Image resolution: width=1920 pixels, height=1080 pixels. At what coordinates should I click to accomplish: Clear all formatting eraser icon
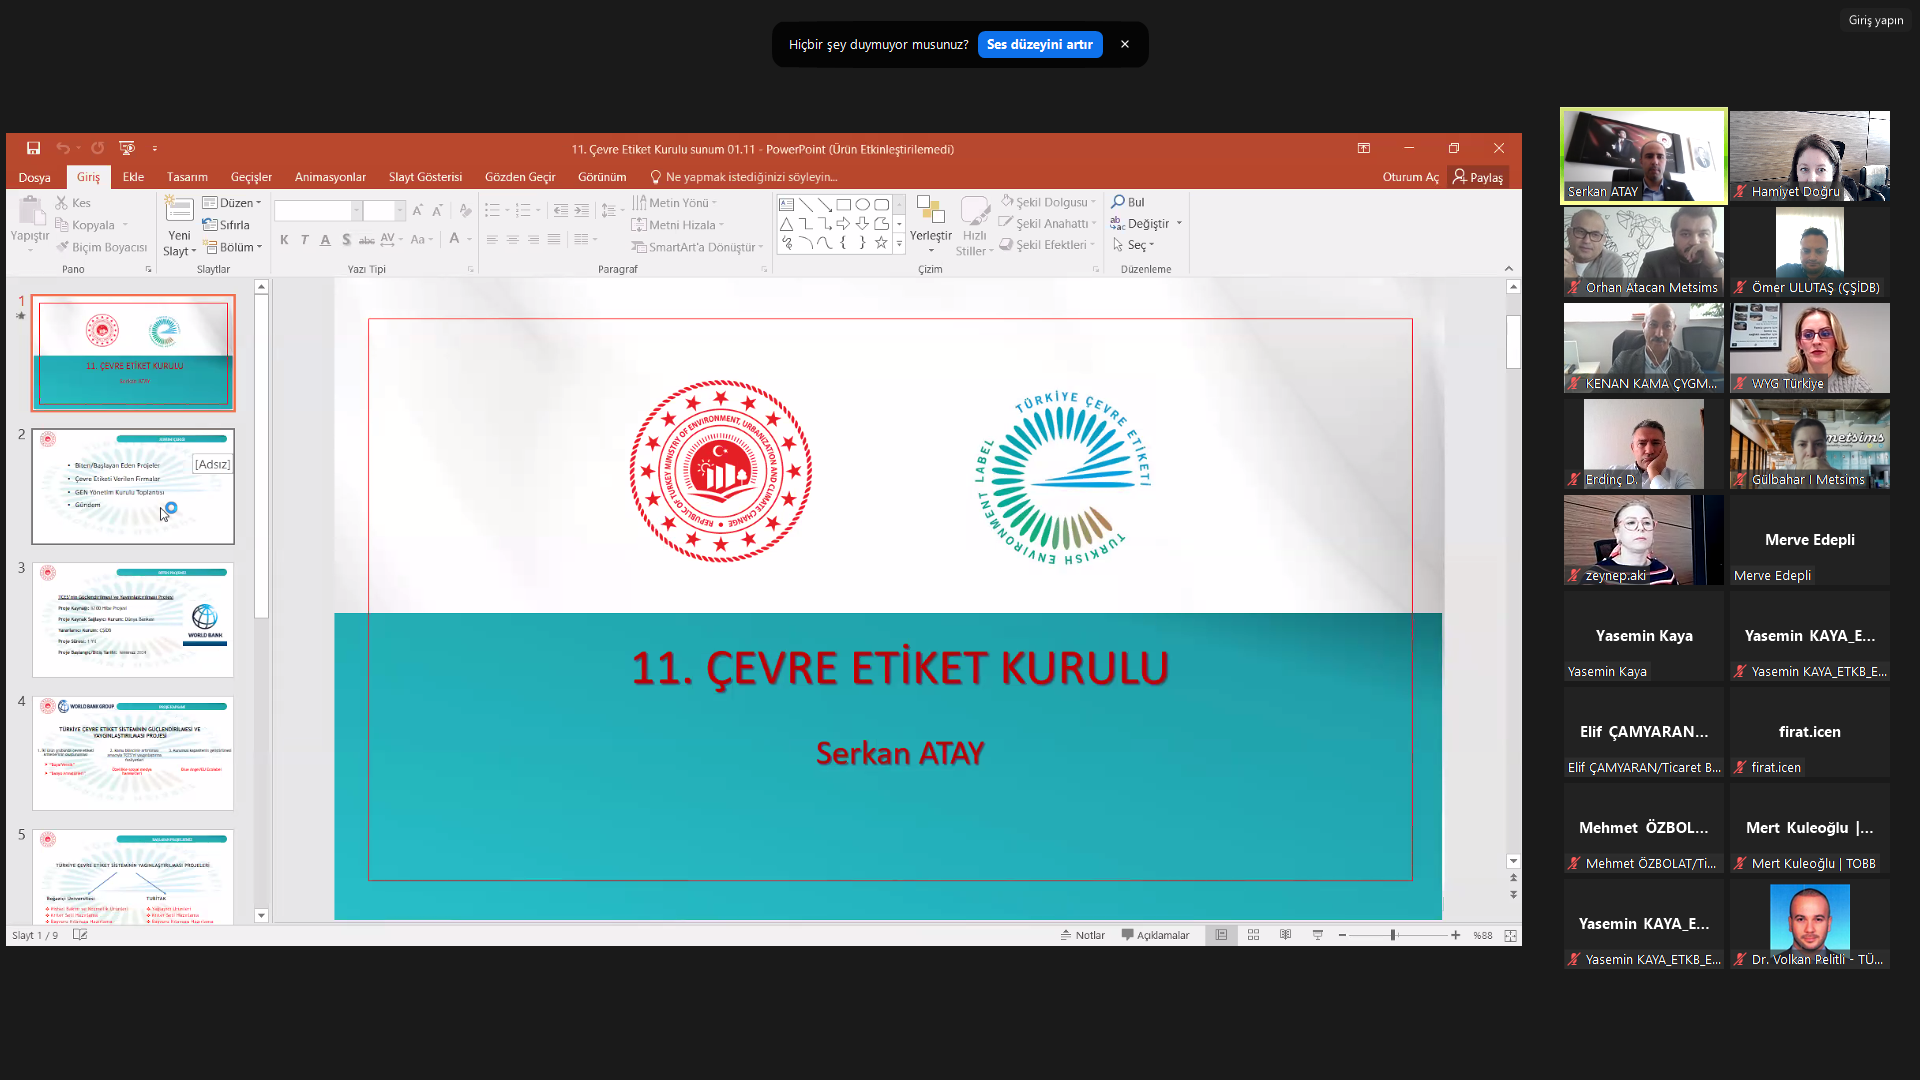tap(465, 210)
